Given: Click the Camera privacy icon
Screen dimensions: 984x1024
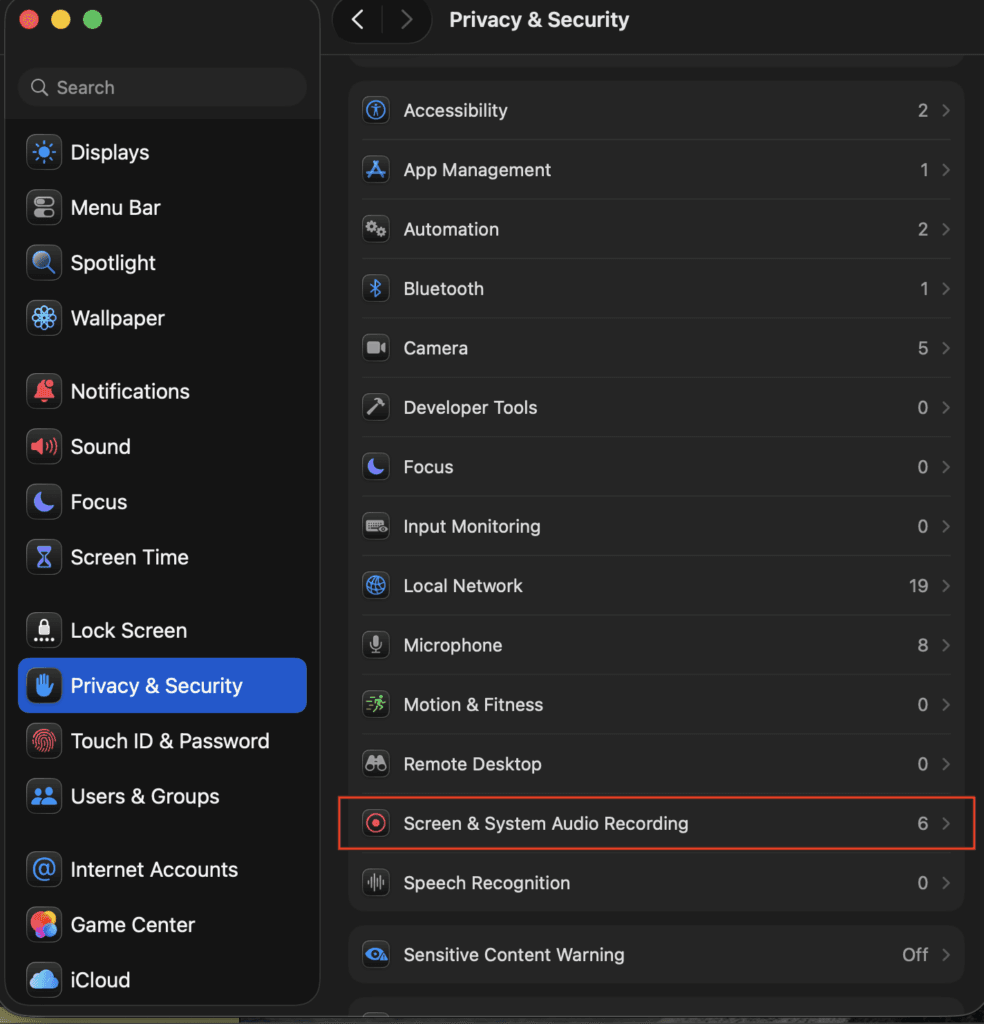Looking at the screenshot, I should (376, 348).
